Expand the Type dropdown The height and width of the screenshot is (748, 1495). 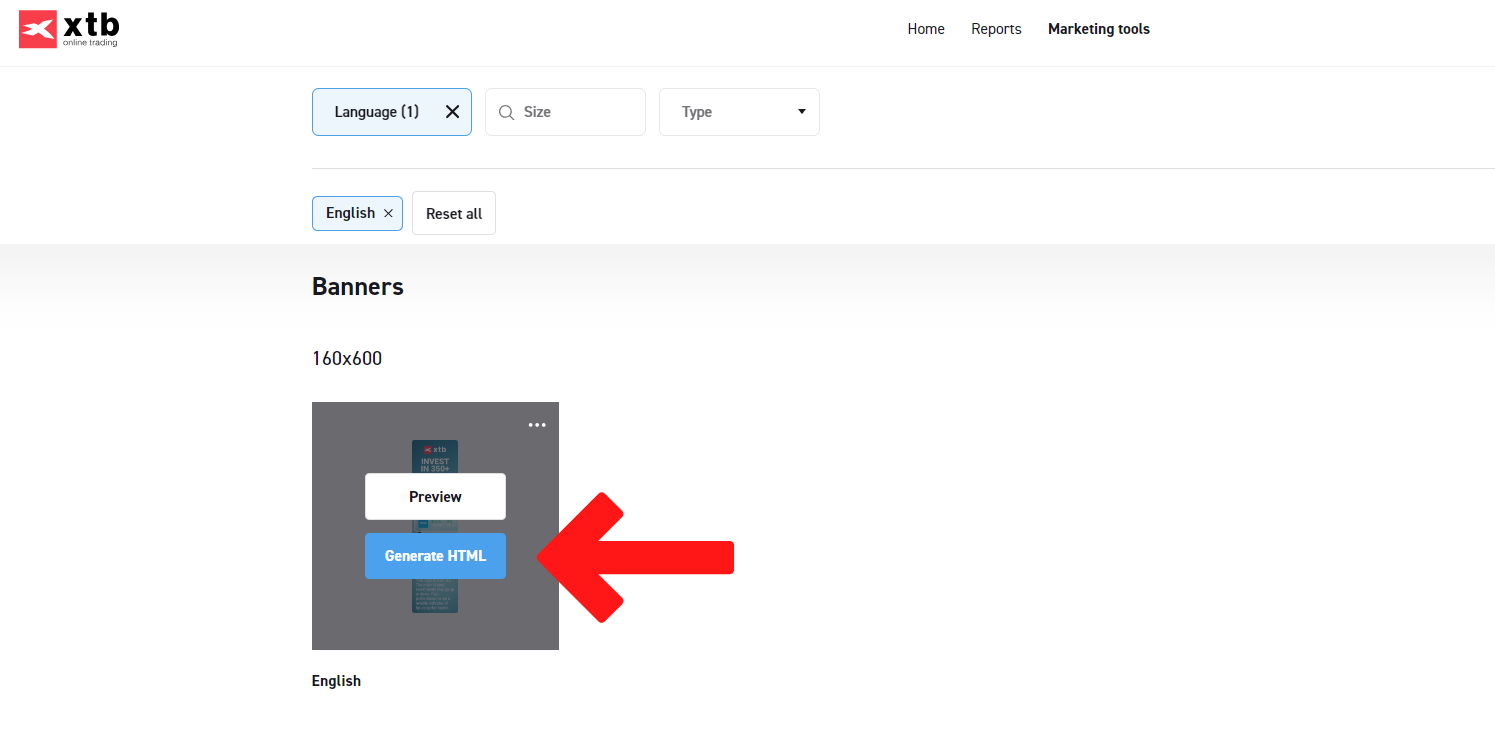coord(738,112)
